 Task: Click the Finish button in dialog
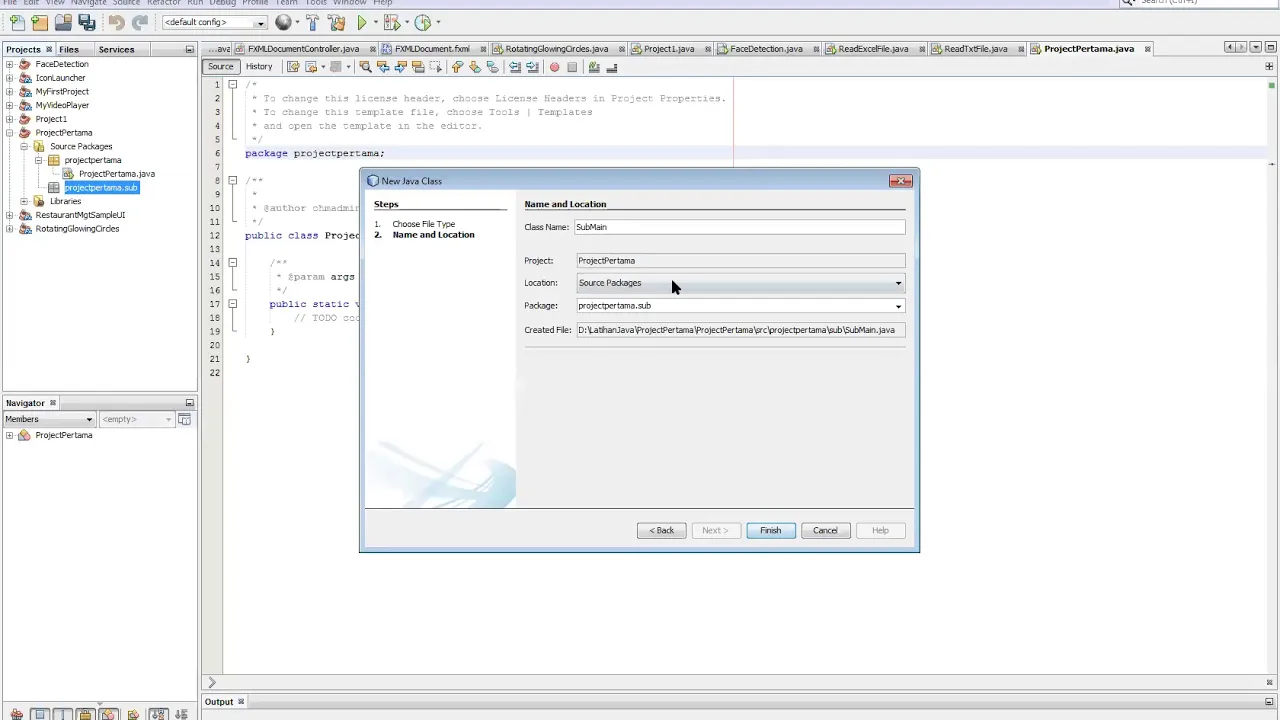[x=770, y=530]
